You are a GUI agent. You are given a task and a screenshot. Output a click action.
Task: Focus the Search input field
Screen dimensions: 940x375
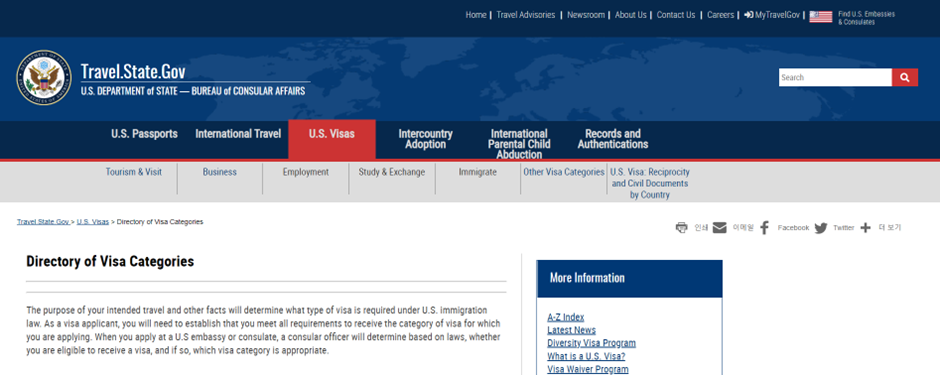835,77
